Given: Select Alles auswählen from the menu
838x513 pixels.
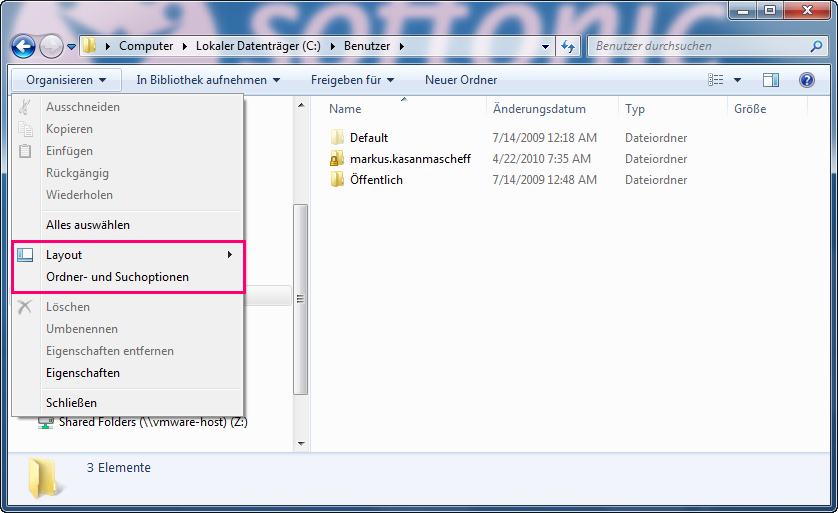Looking at the screenshot, I should [x=88, y=225].
